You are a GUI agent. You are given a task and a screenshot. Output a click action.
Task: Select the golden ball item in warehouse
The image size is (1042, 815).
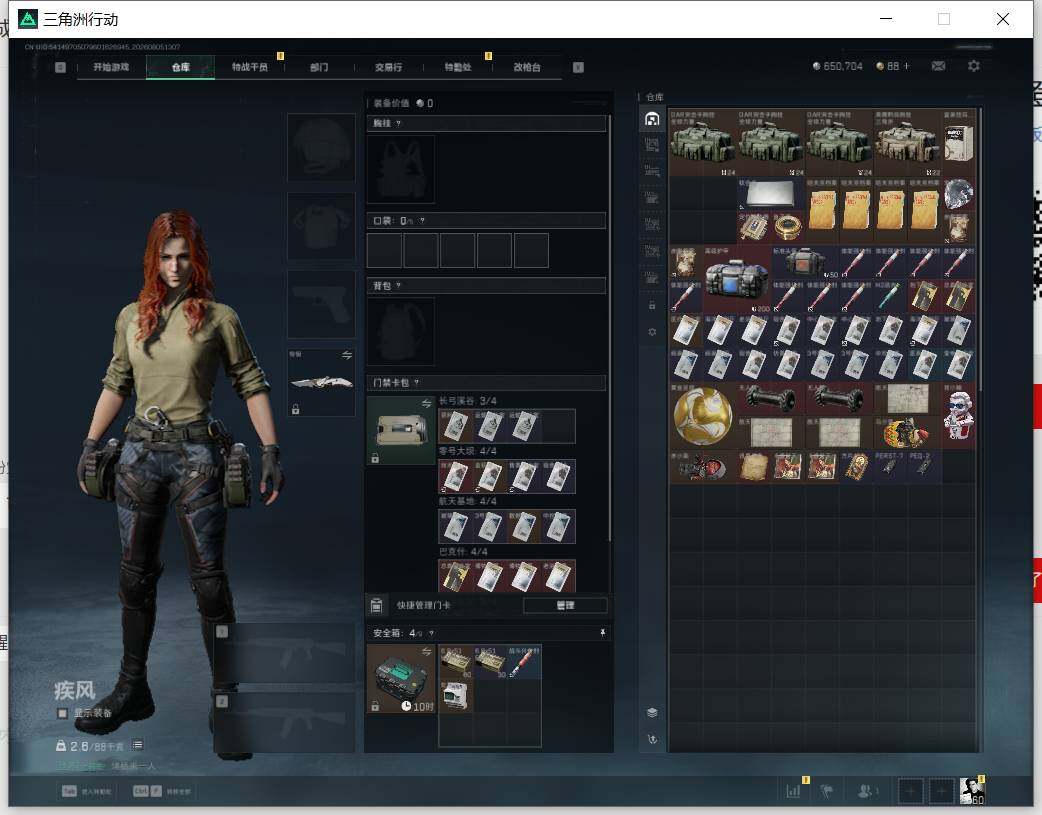coord(702,415)
